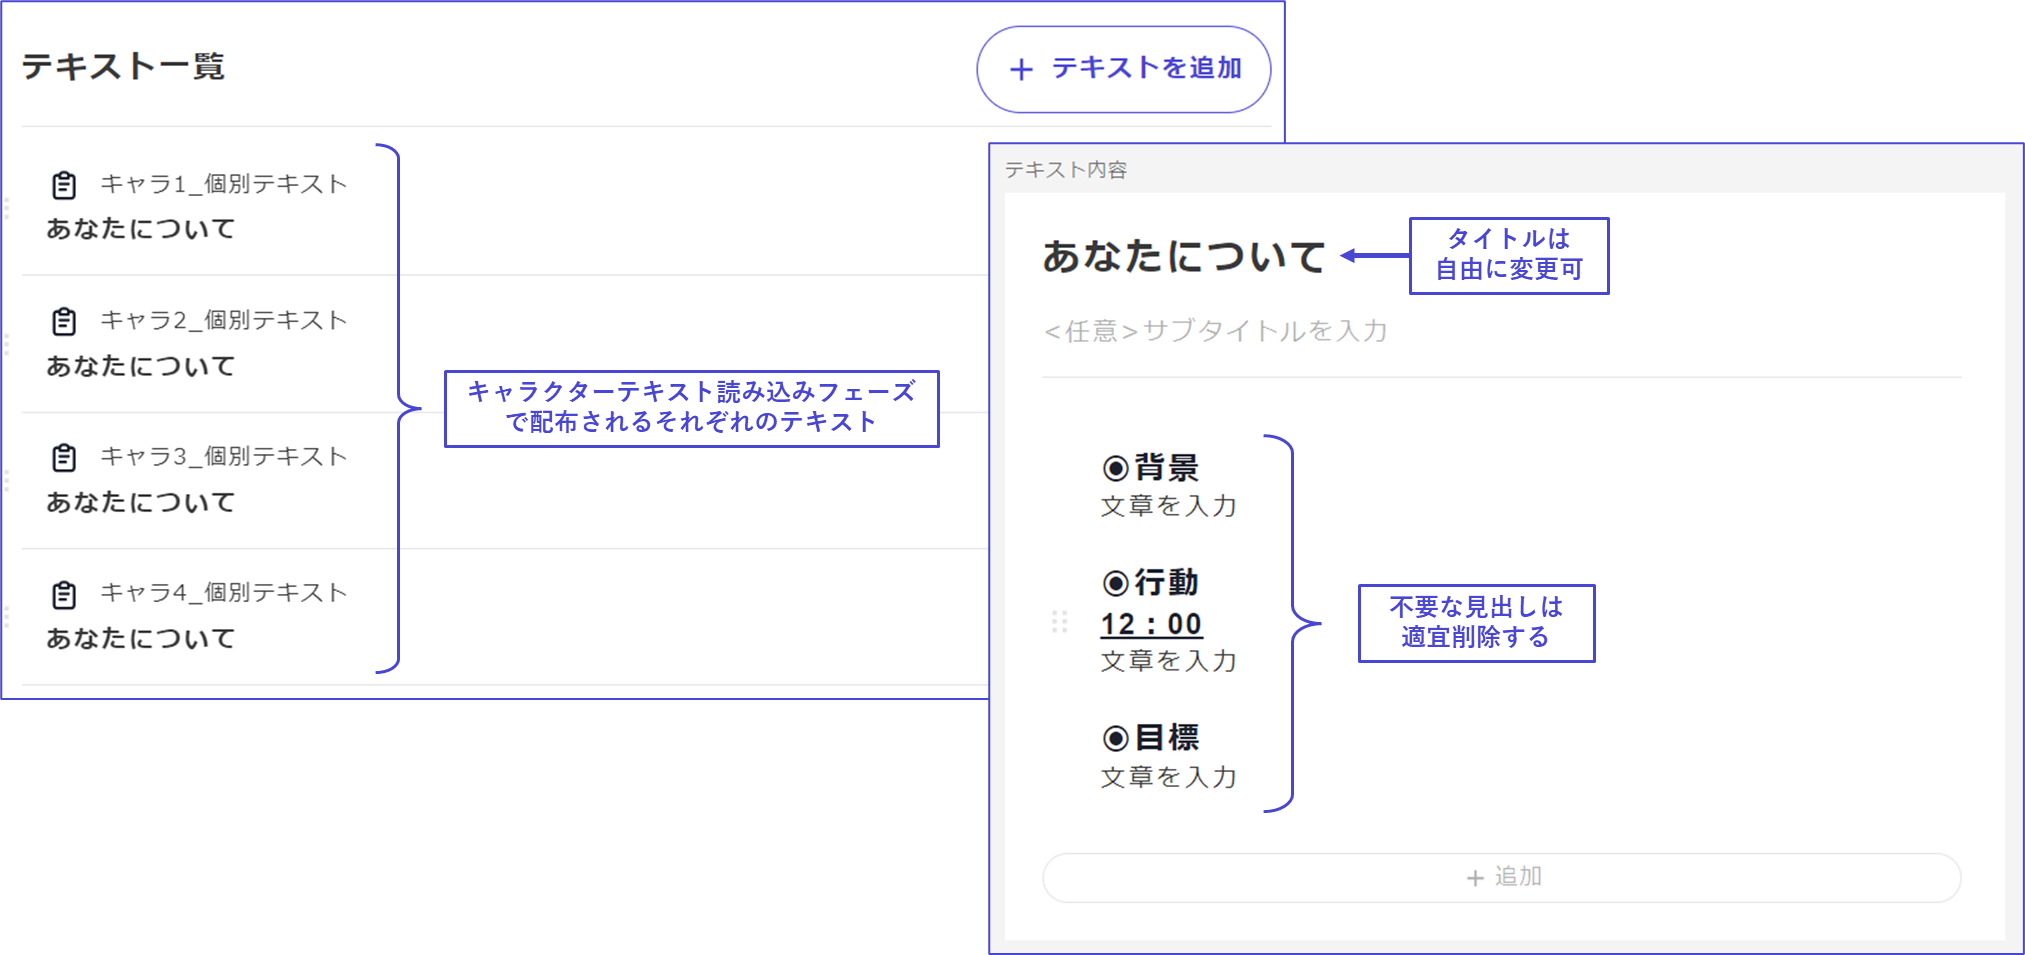Select the キャラ3_個別テキスト list entry
Screen dimensions: 2025x955
[x=200, y=479]
